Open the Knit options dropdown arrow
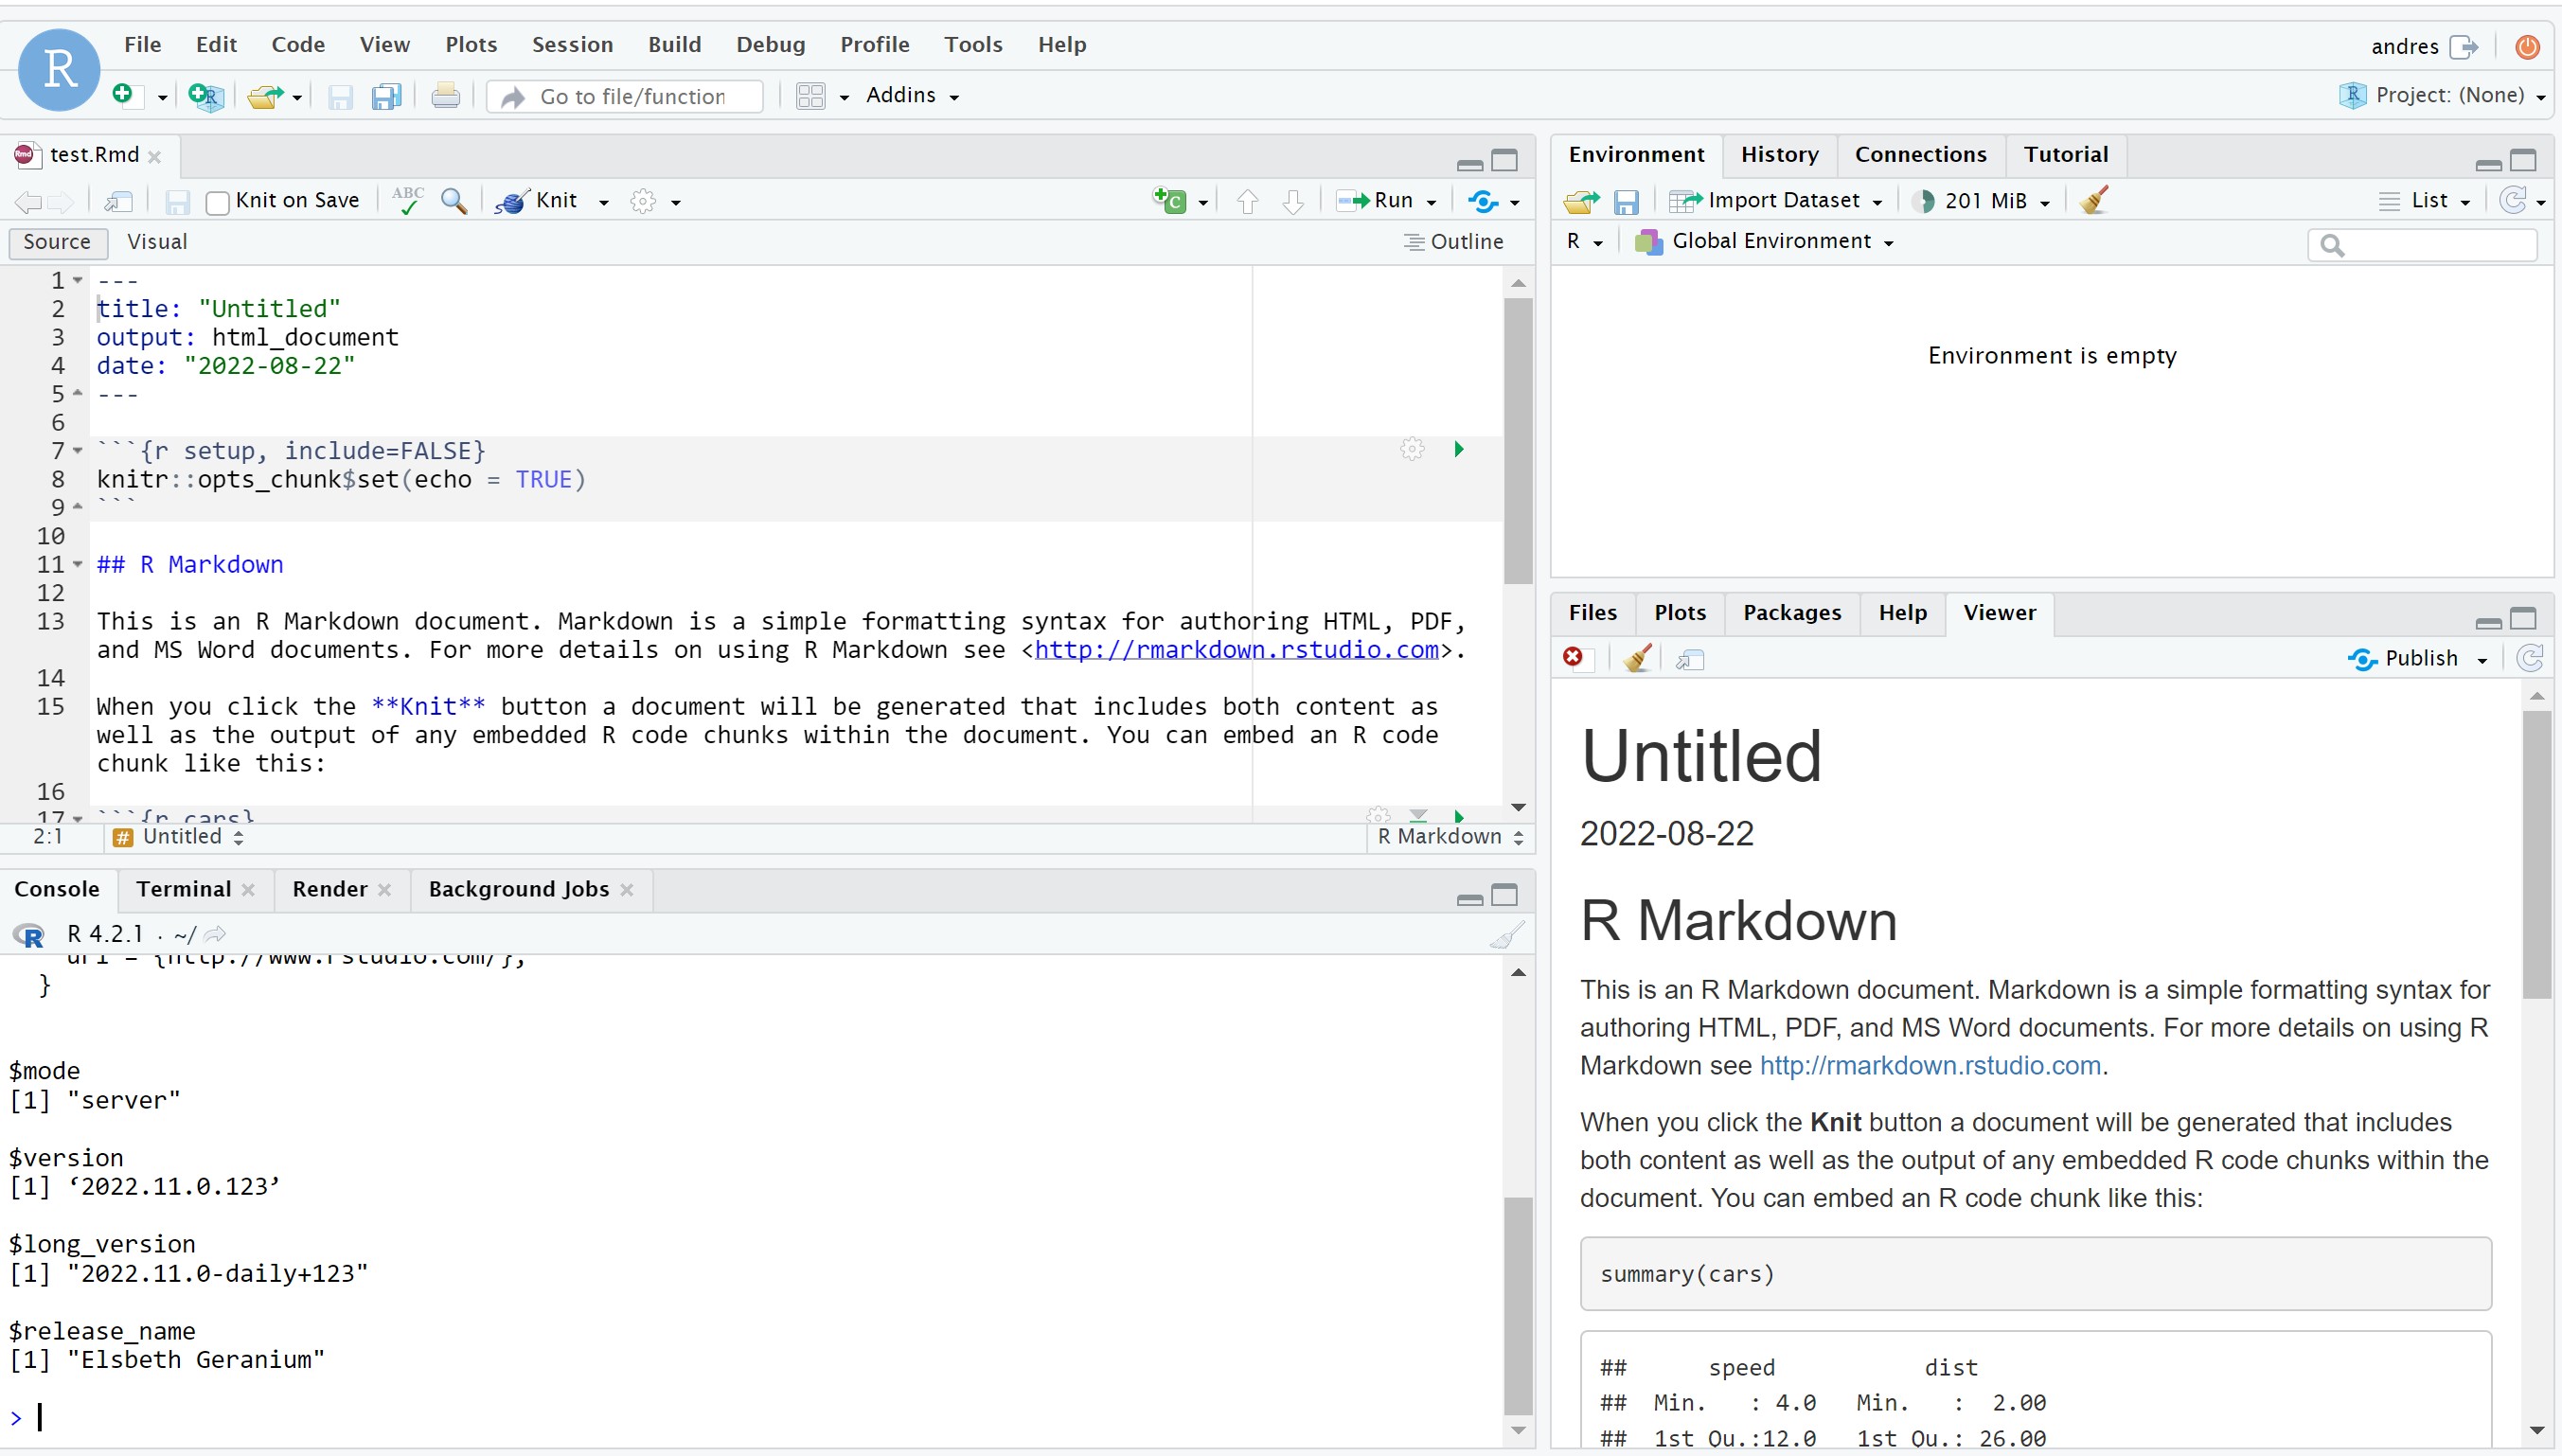 click(604, 203)
